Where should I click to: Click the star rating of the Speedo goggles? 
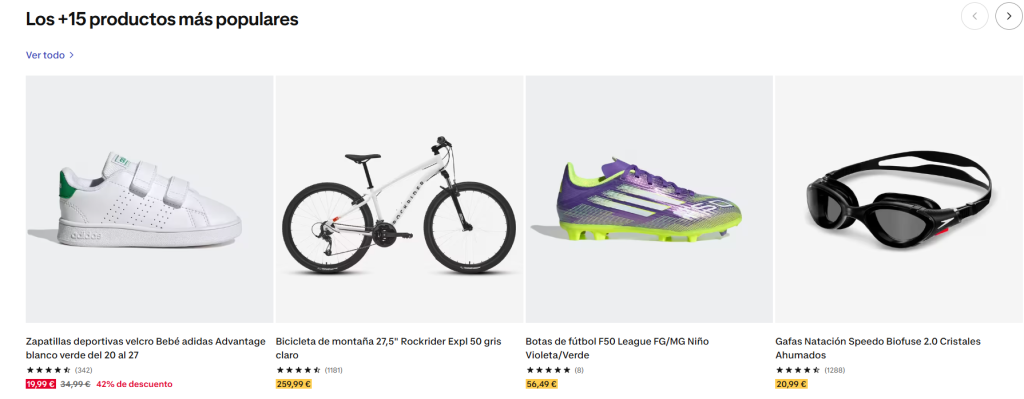click(x=798, y=370)
